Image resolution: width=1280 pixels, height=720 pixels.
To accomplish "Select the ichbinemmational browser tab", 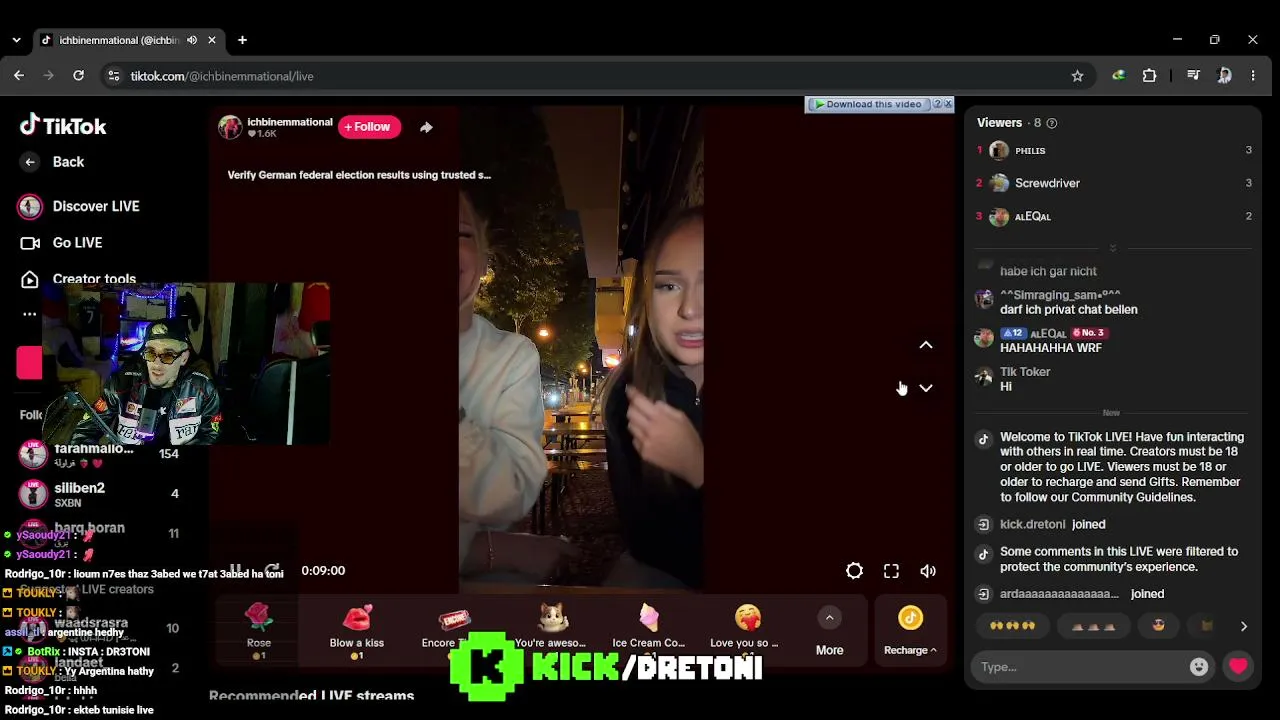I will coord(118,40).
